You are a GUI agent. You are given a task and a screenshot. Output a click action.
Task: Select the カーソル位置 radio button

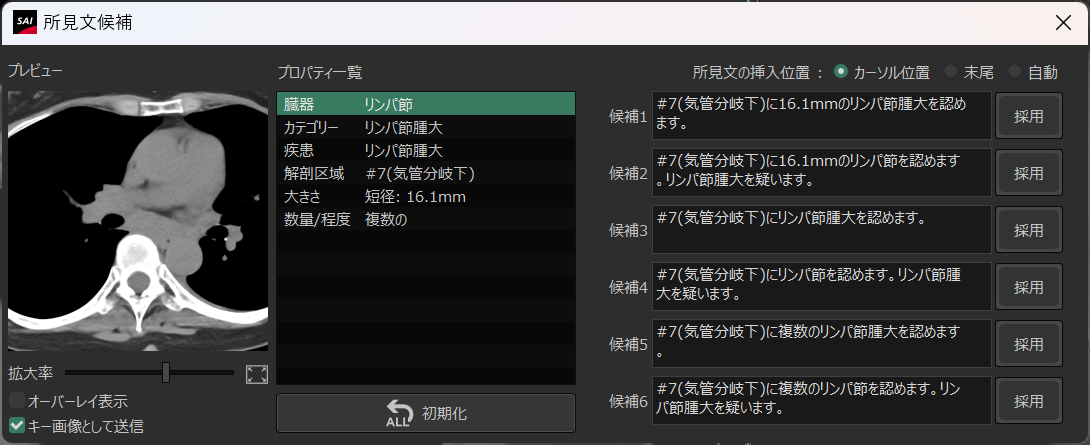click(x=841, y=72)
